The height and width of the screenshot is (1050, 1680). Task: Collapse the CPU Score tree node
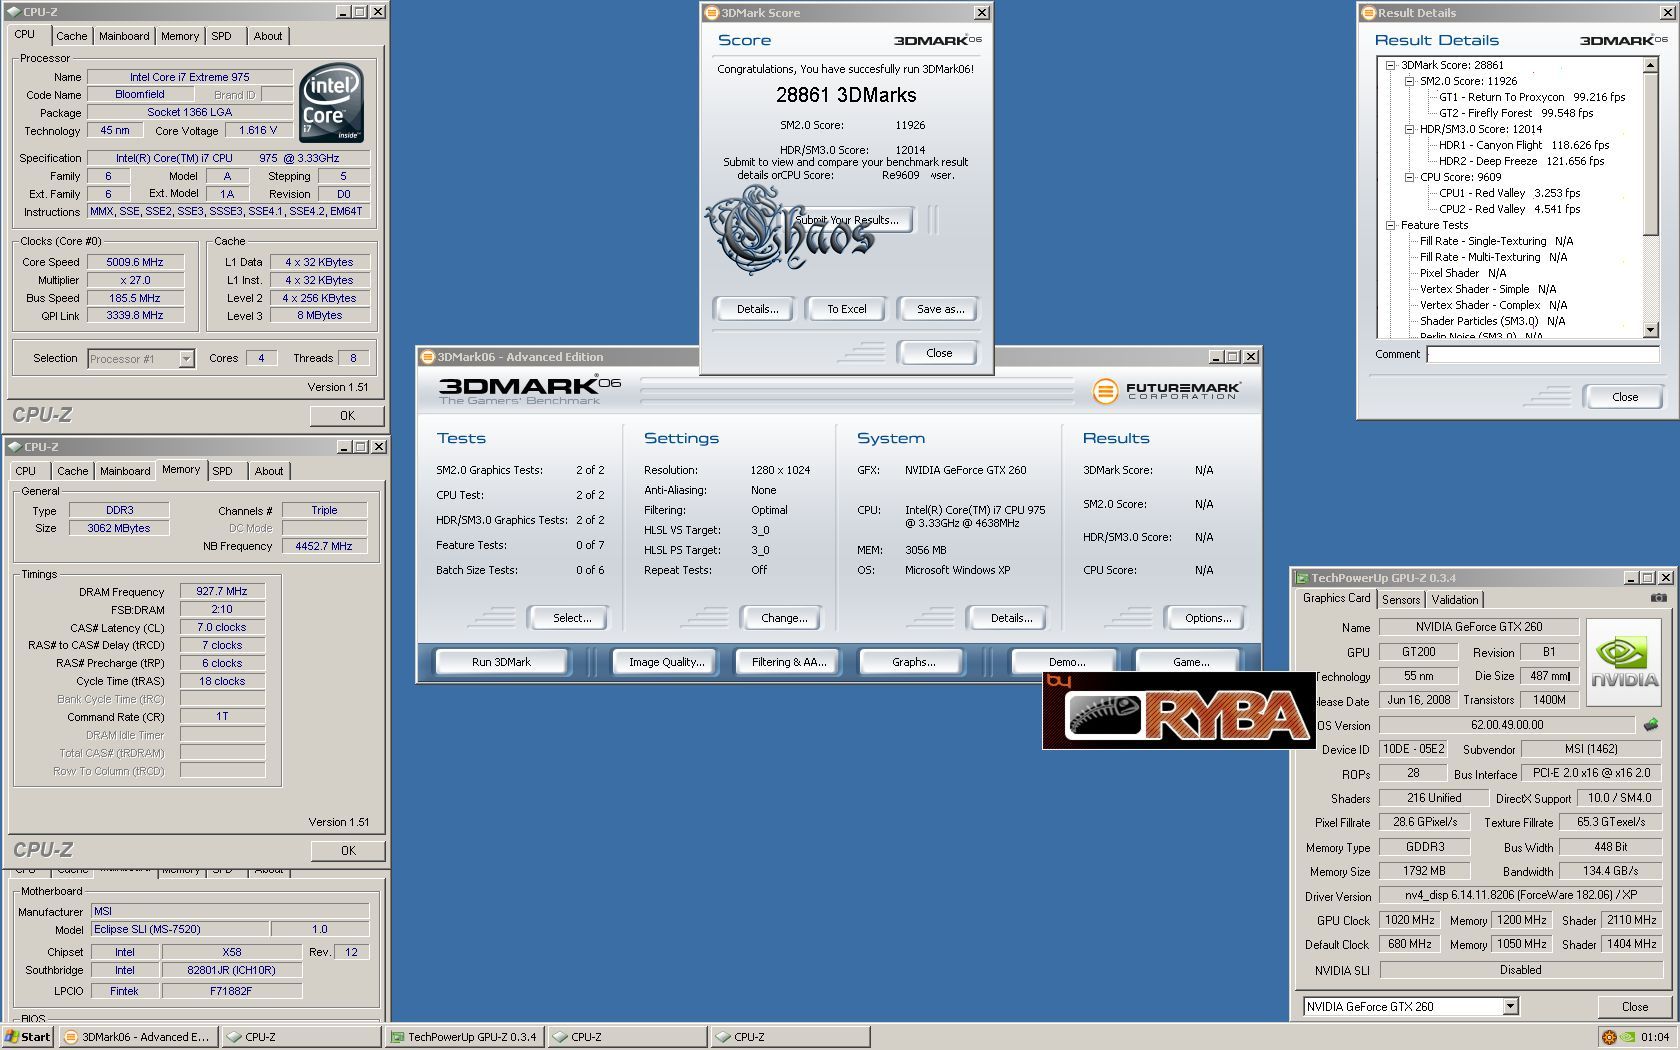click(x=1409, y=177)
